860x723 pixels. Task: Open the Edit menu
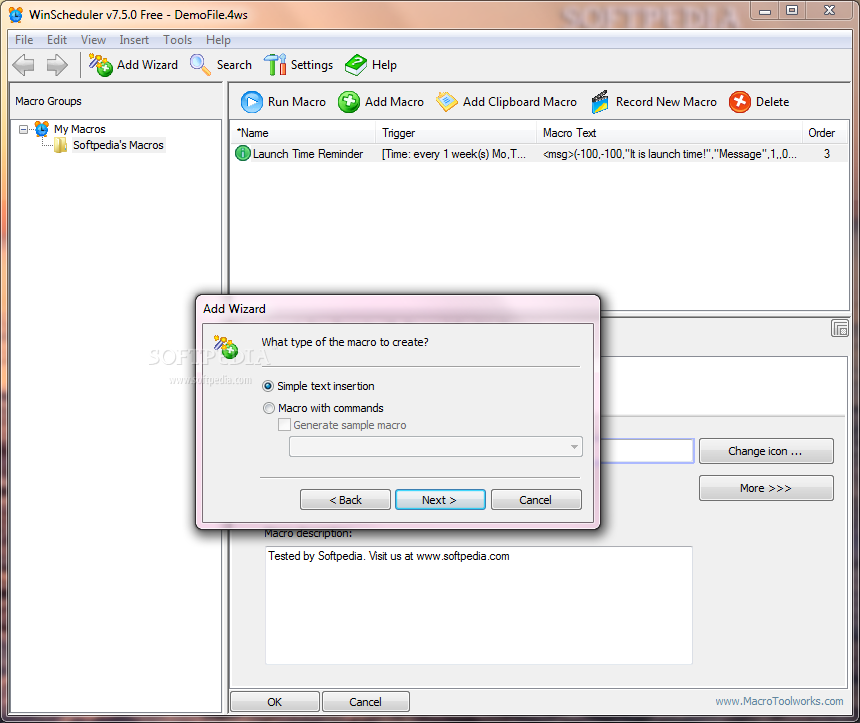(56, 40)
